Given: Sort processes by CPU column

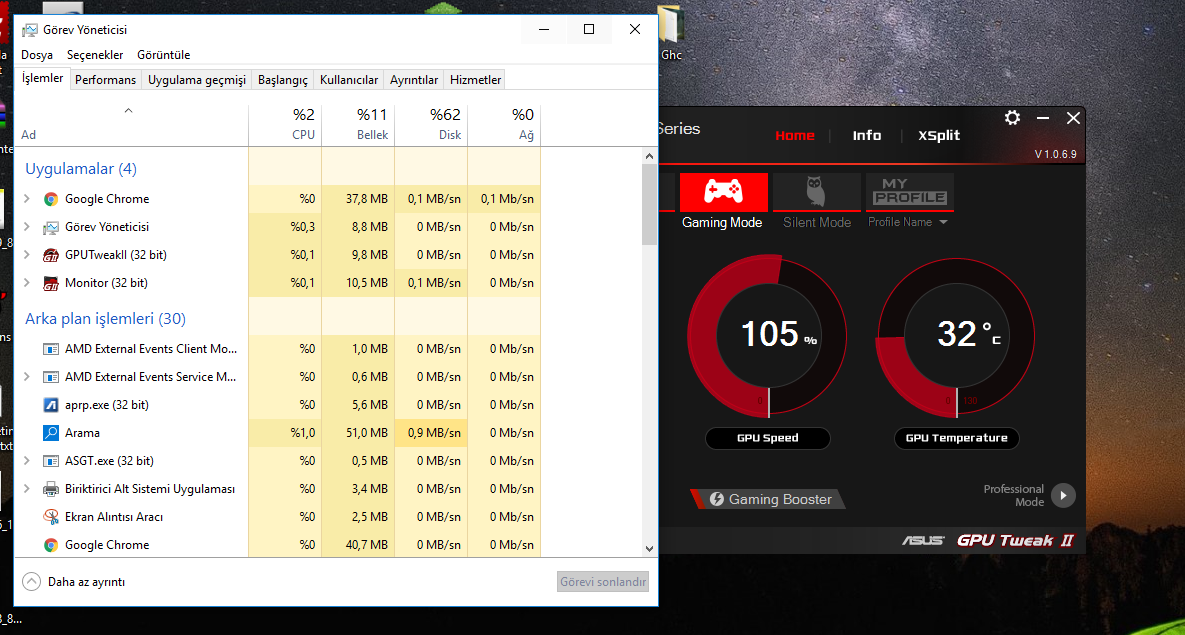Looking at the screenshot, I should (285, 125).
